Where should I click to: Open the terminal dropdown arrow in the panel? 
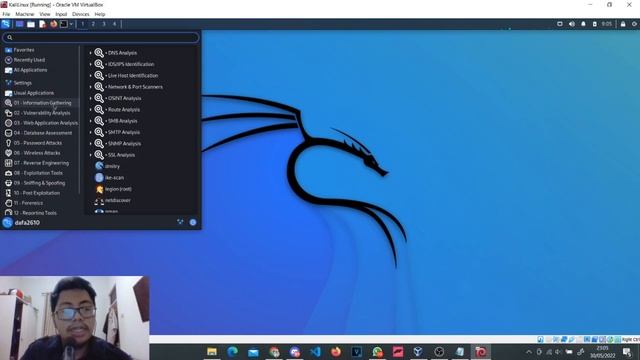click(71, 24)
